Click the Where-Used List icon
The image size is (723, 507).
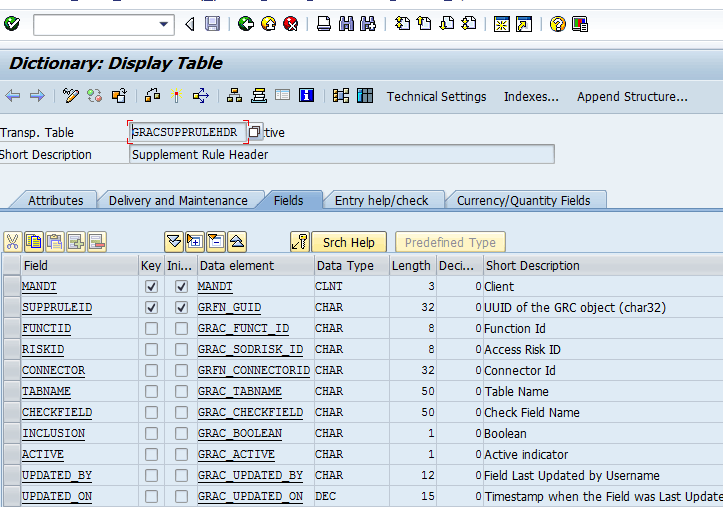tap(201, 96)
